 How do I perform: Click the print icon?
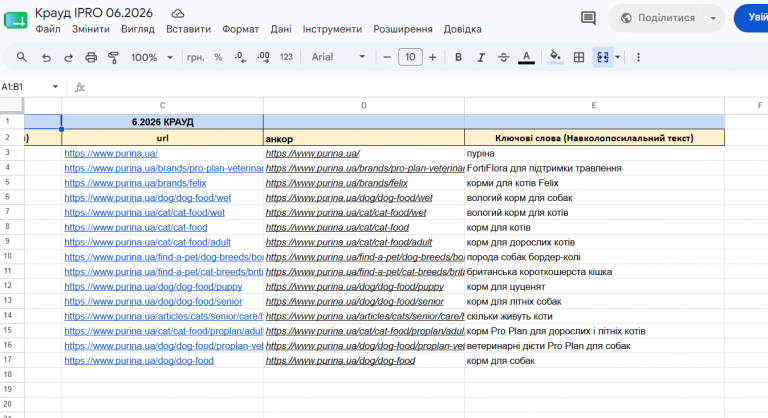click(x=91, y=57)
